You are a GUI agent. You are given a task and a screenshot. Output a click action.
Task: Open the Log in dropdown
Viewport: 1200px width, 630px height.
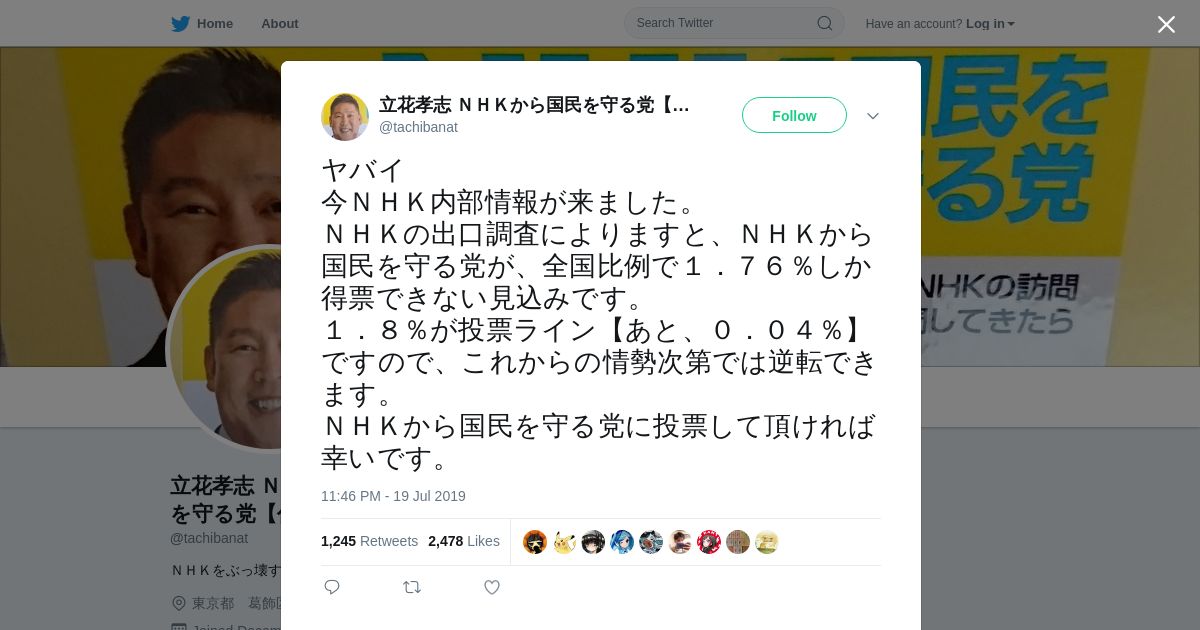tap(990, 24)
